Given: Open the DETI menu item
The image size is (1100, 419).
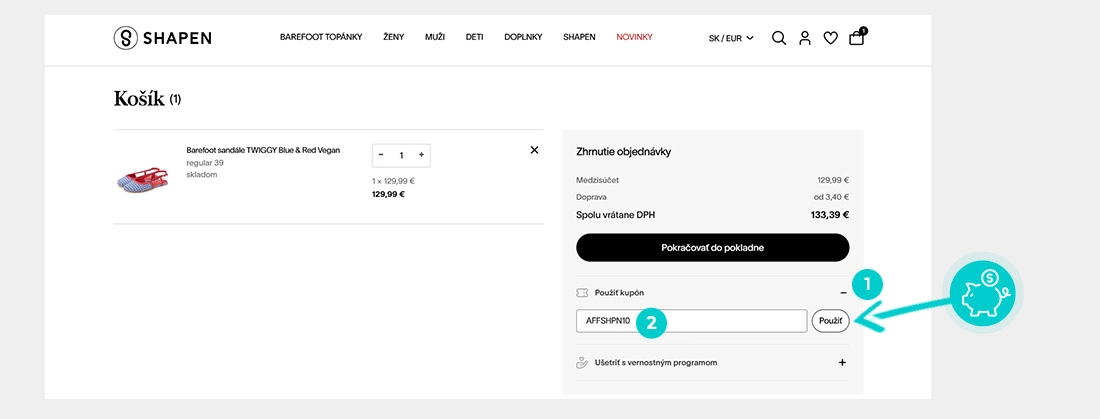Looking at the screenshot, I should [474, 37].
